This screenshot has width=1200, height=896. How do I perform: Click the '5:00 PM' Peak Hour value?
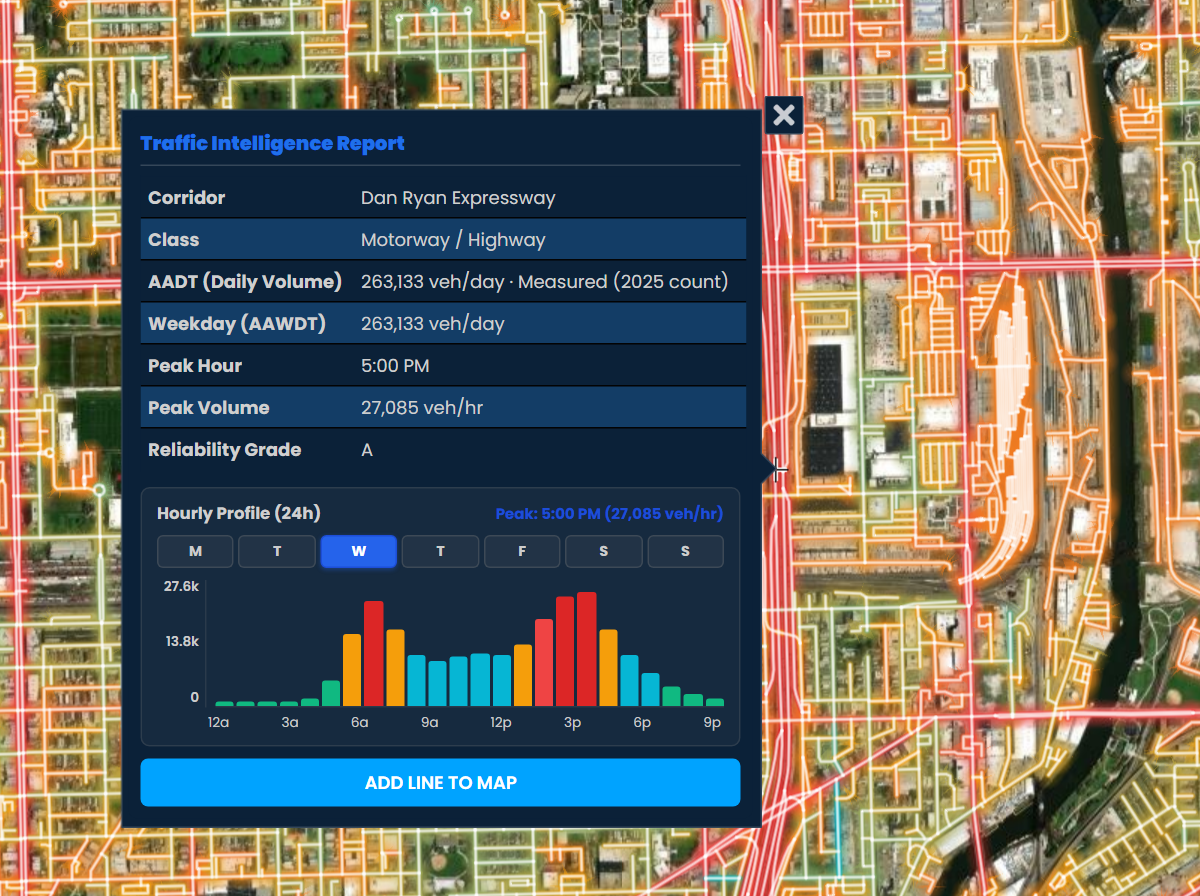395,366
